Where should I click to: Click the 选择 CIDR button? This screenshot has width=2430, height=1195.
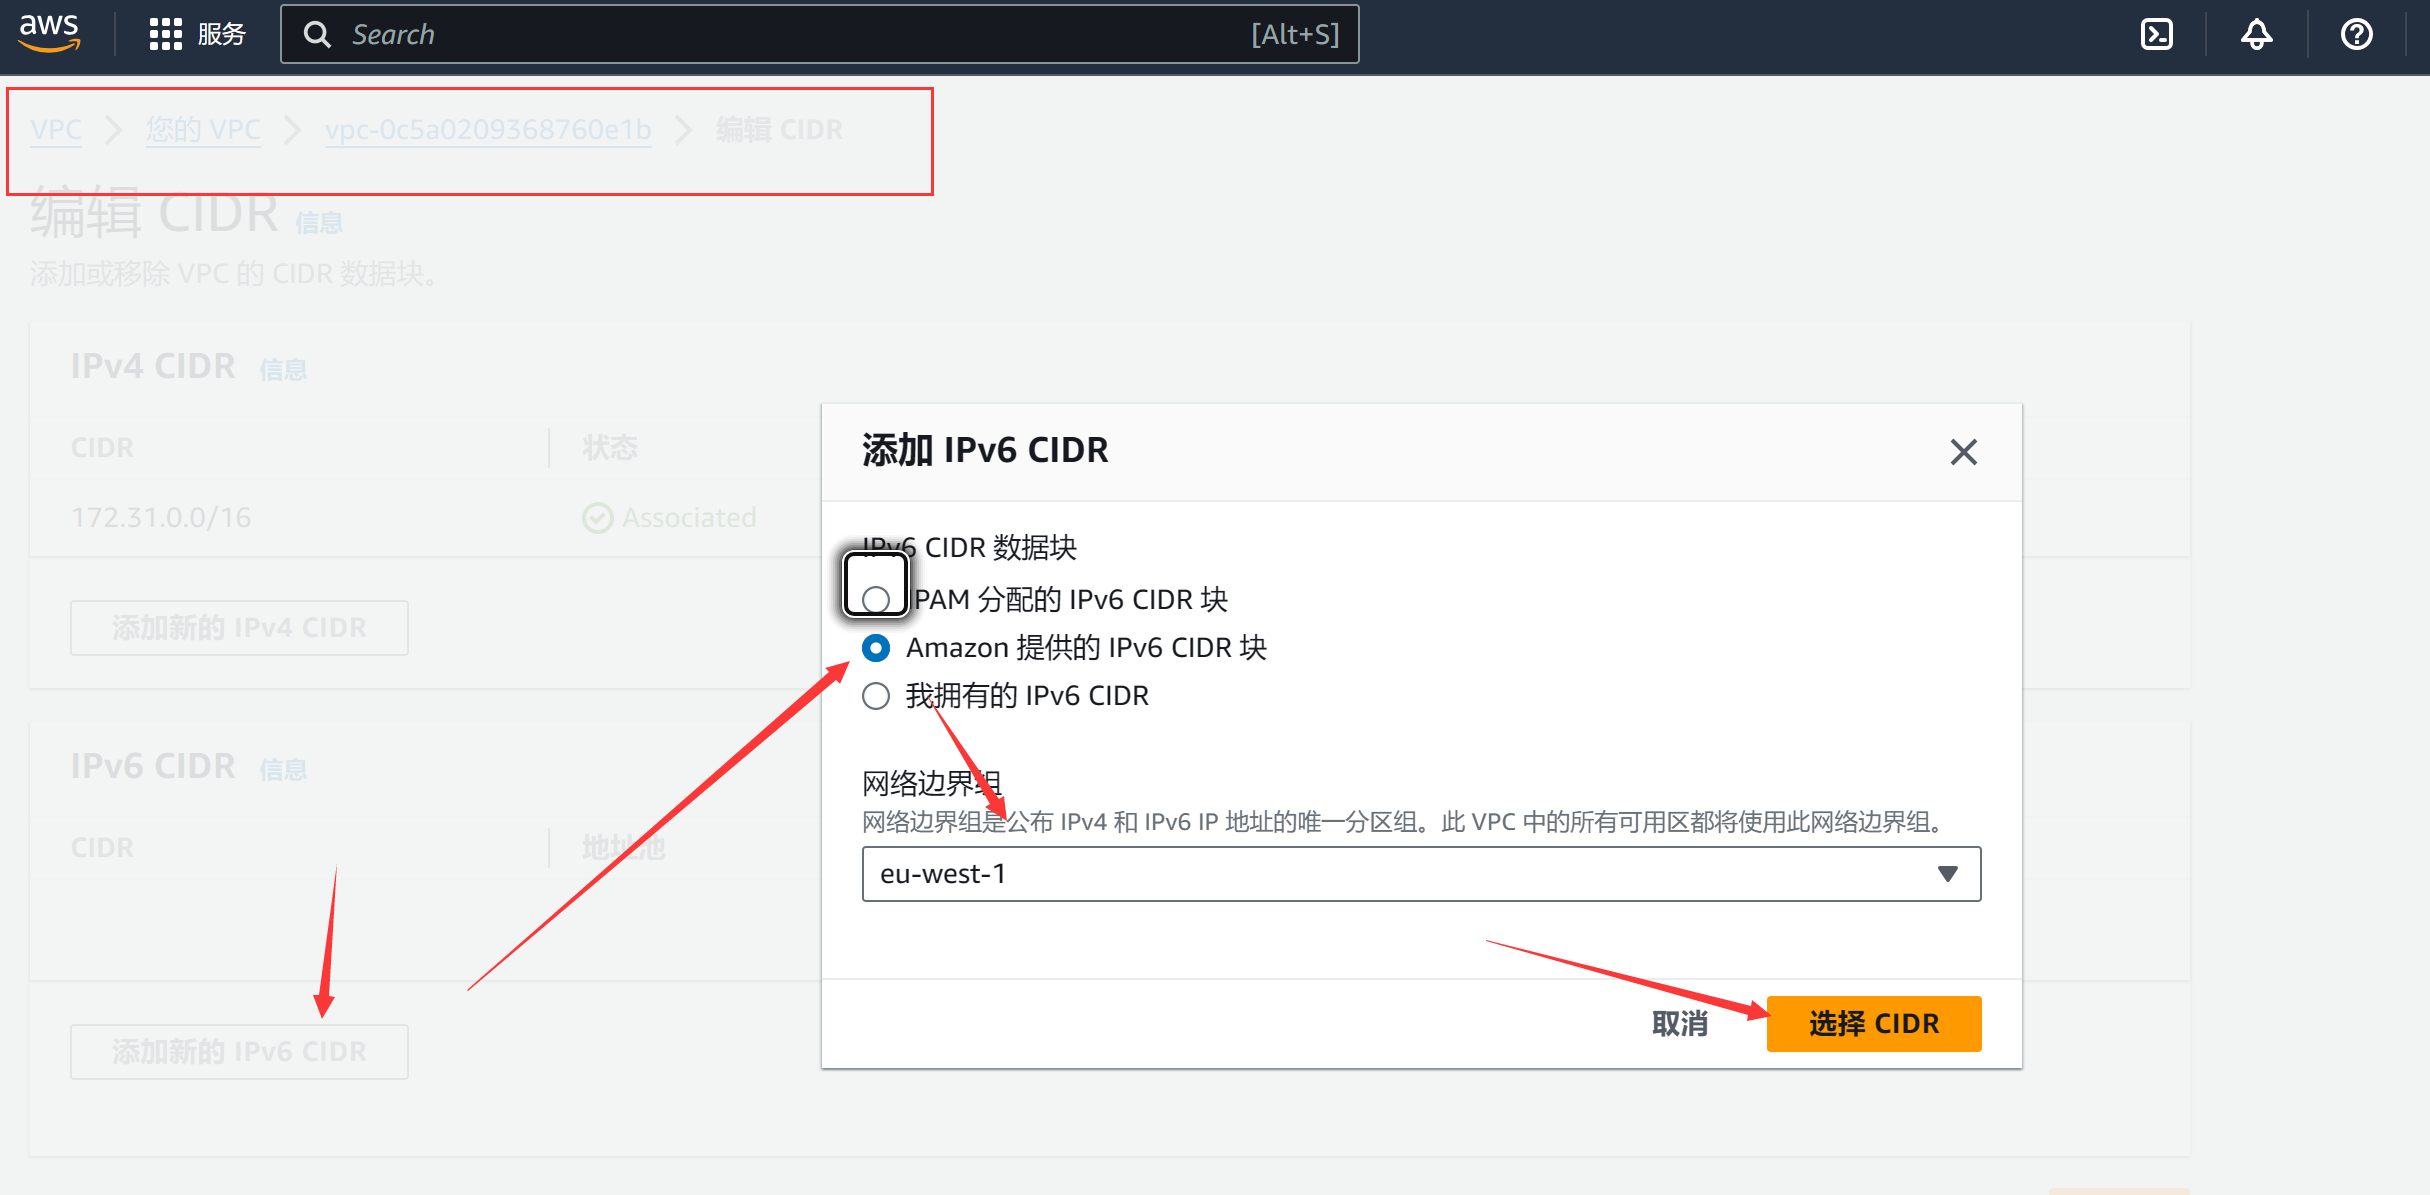pos(1873,1023)
